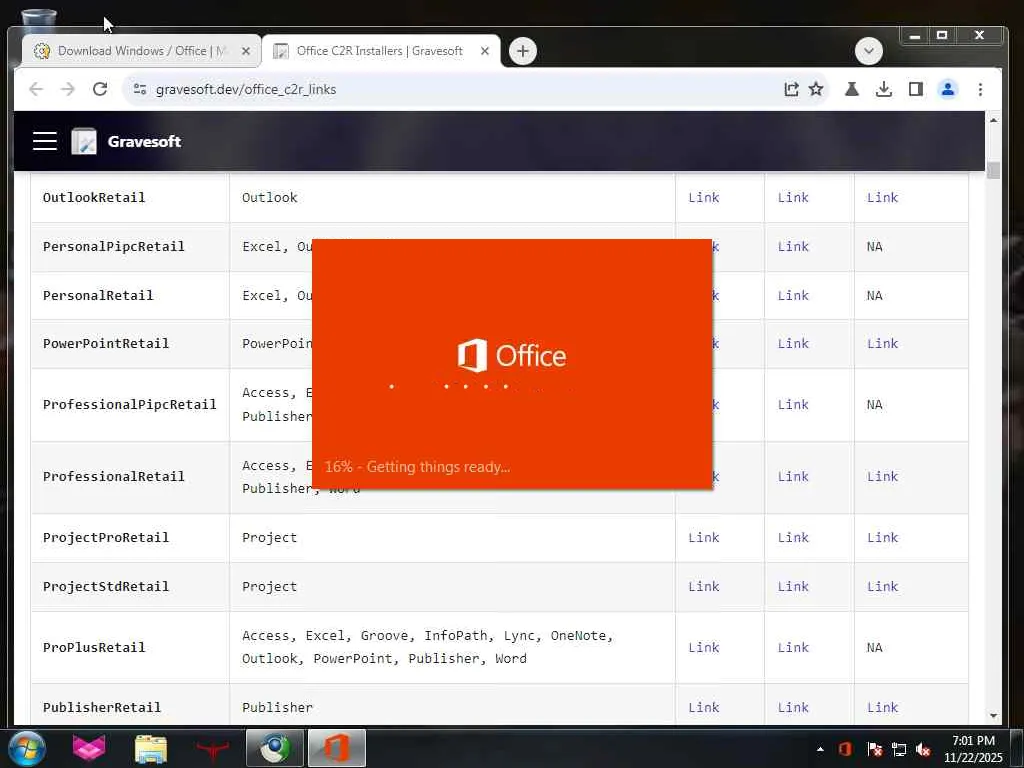The image size is (1024, 768).
Task: Click the page scrollbar thumb
Action: pyautogui.click(x=993, y=170)
